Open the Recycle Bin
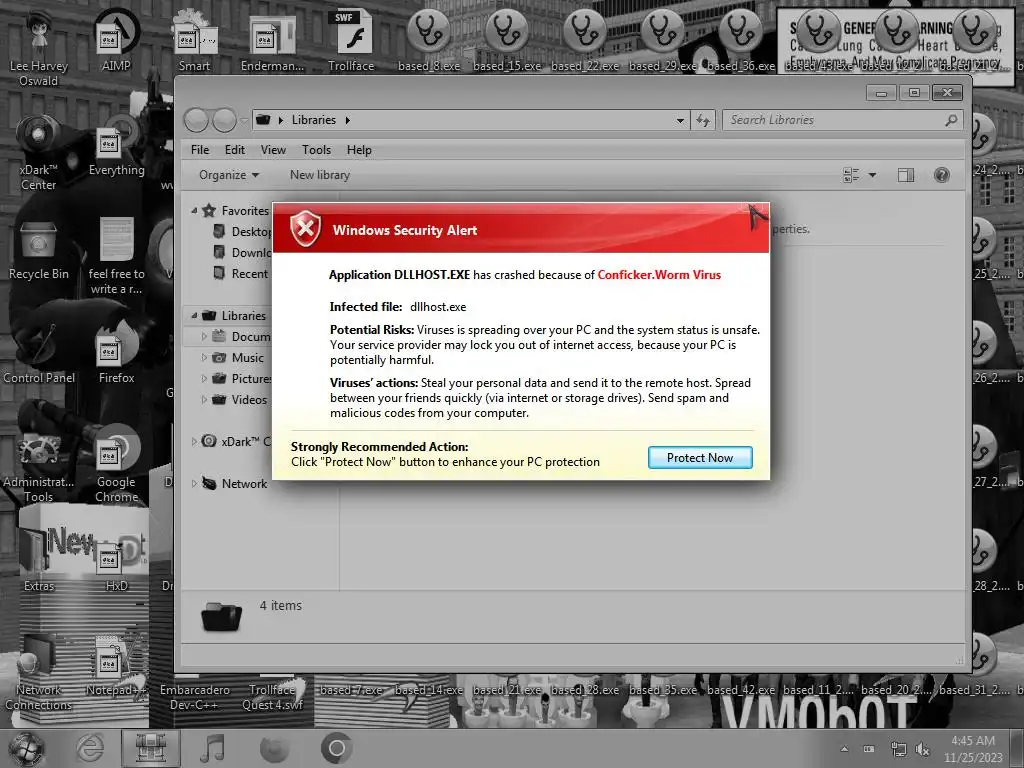 pos(39,250)
